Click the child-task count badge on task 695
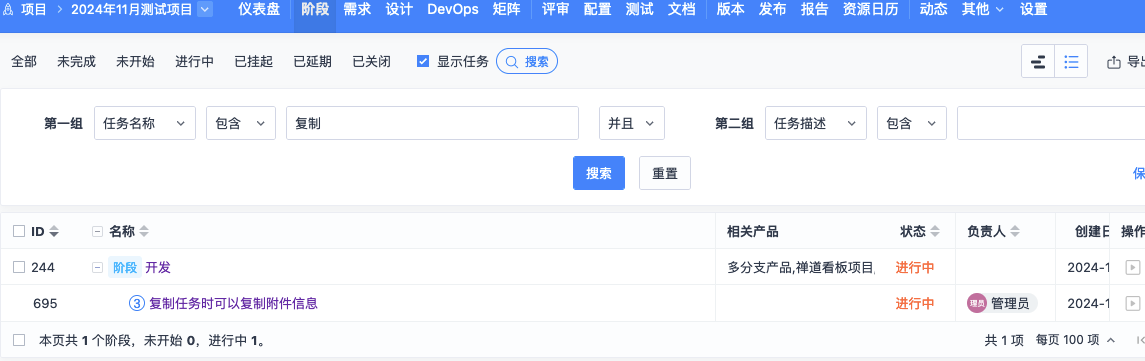 tap(137, 303)
